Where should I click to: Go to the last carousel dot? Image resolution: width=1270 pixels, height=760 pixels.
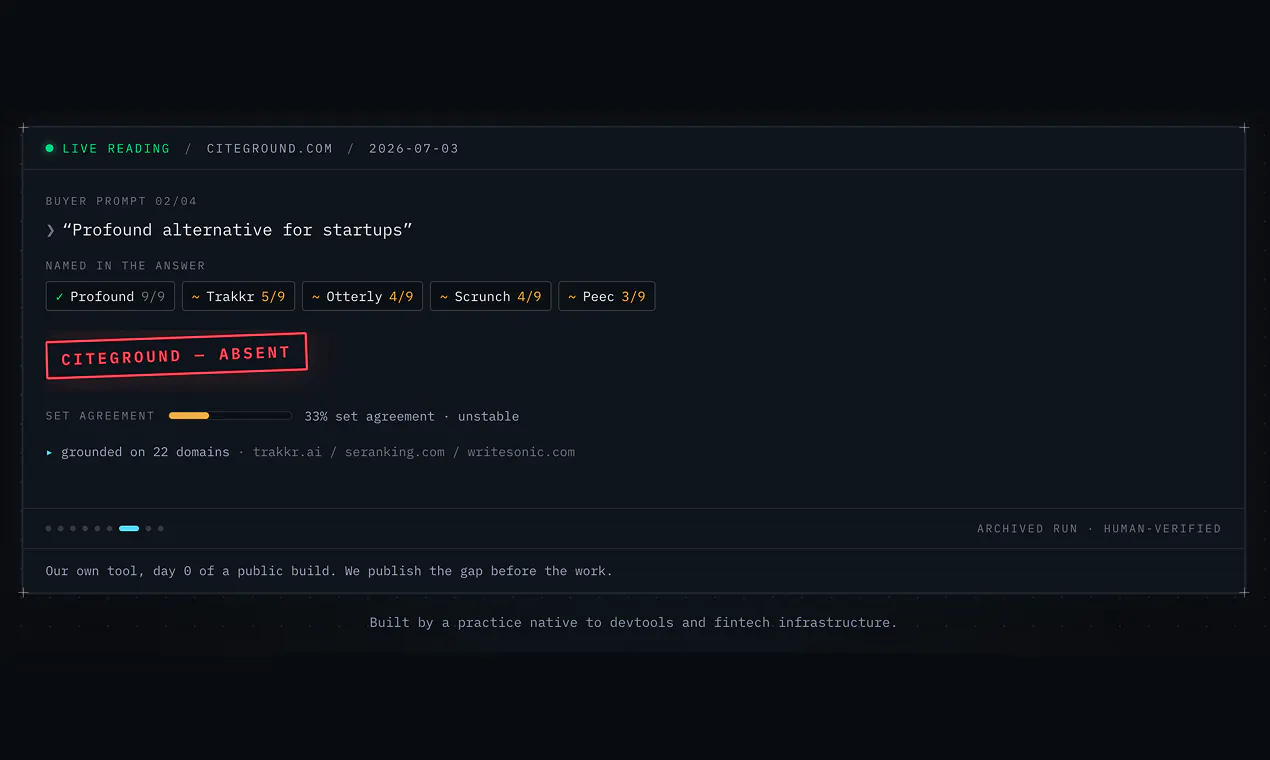coord(160,528)
